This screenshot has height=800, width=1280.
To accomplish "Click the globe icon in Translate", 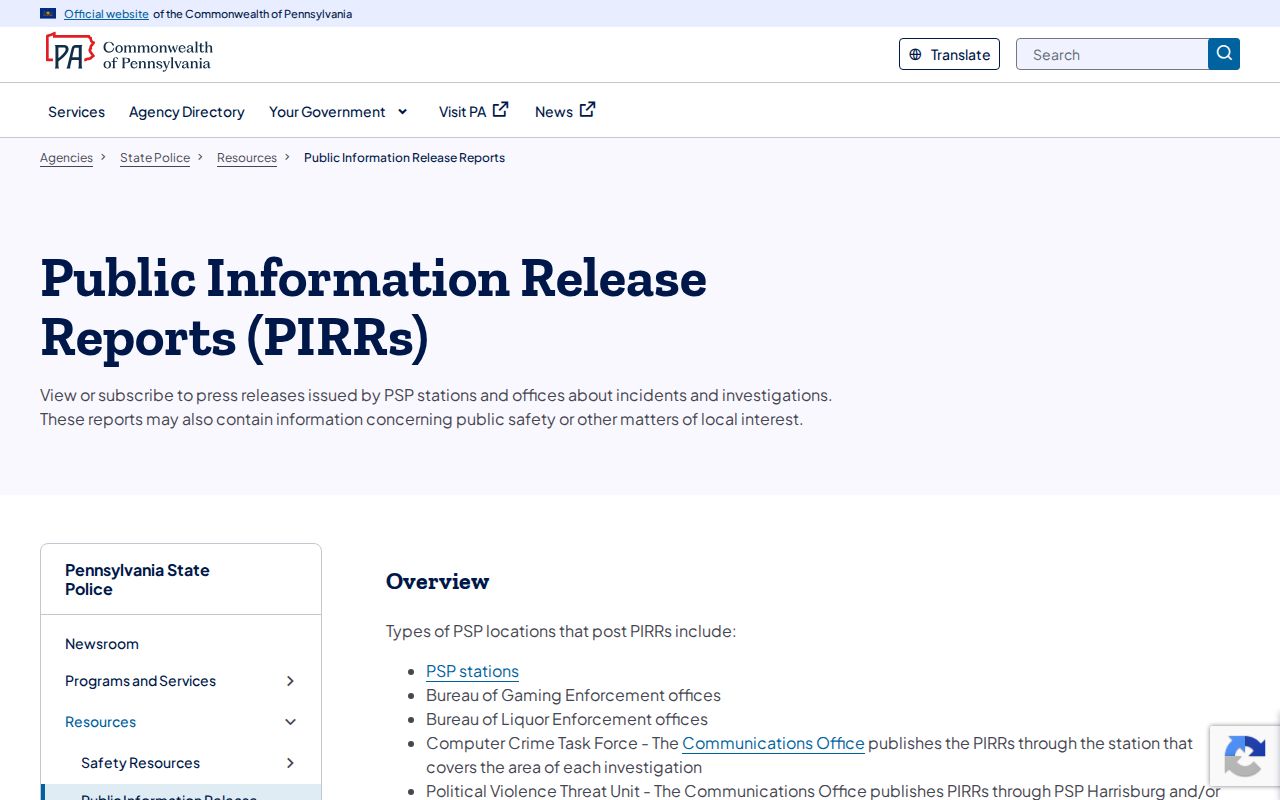I will click(915, 55).
